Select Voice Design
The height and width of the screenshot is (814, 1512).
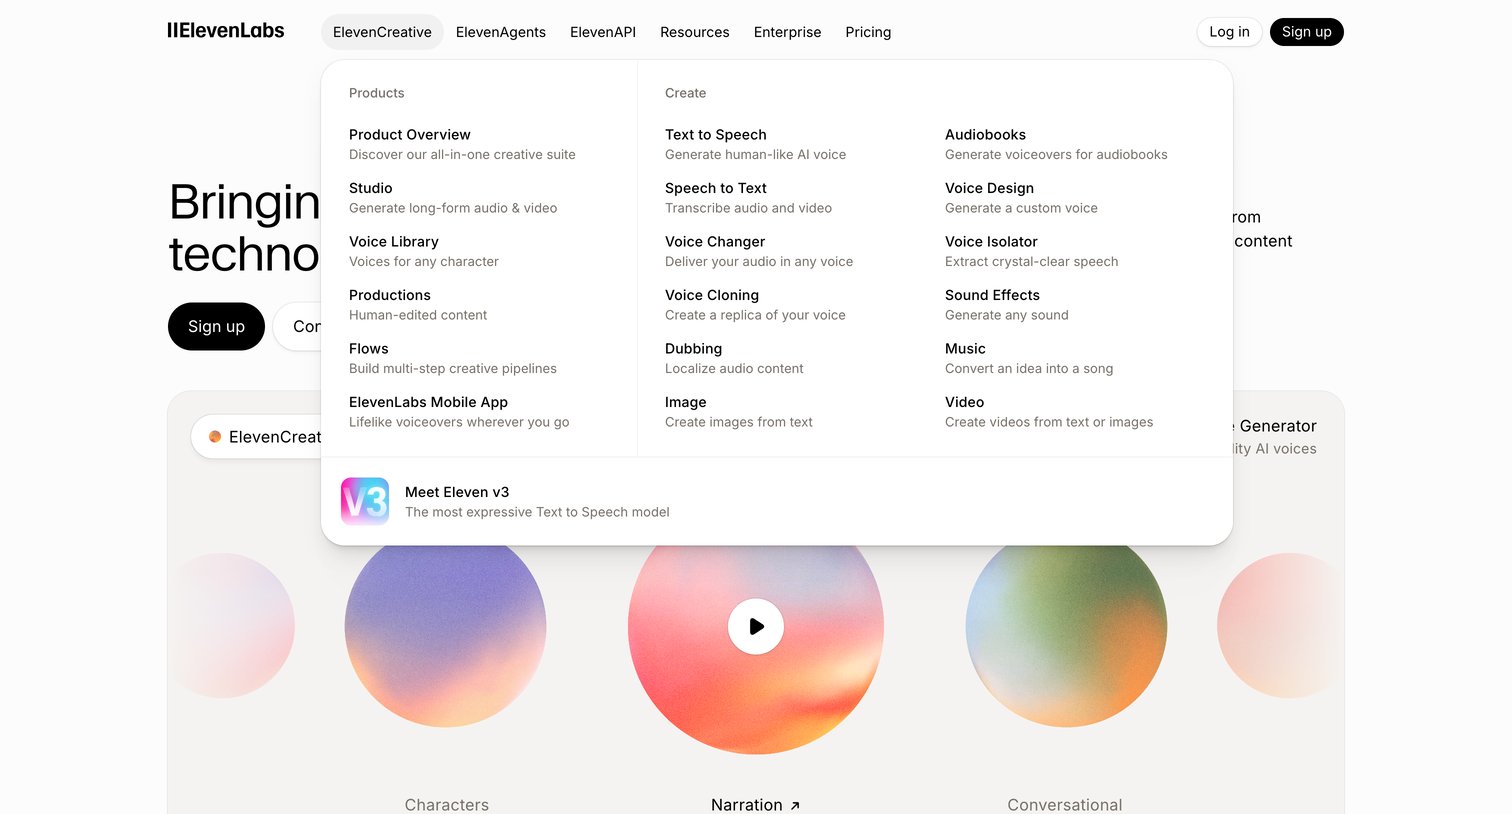click(1021, 198)
